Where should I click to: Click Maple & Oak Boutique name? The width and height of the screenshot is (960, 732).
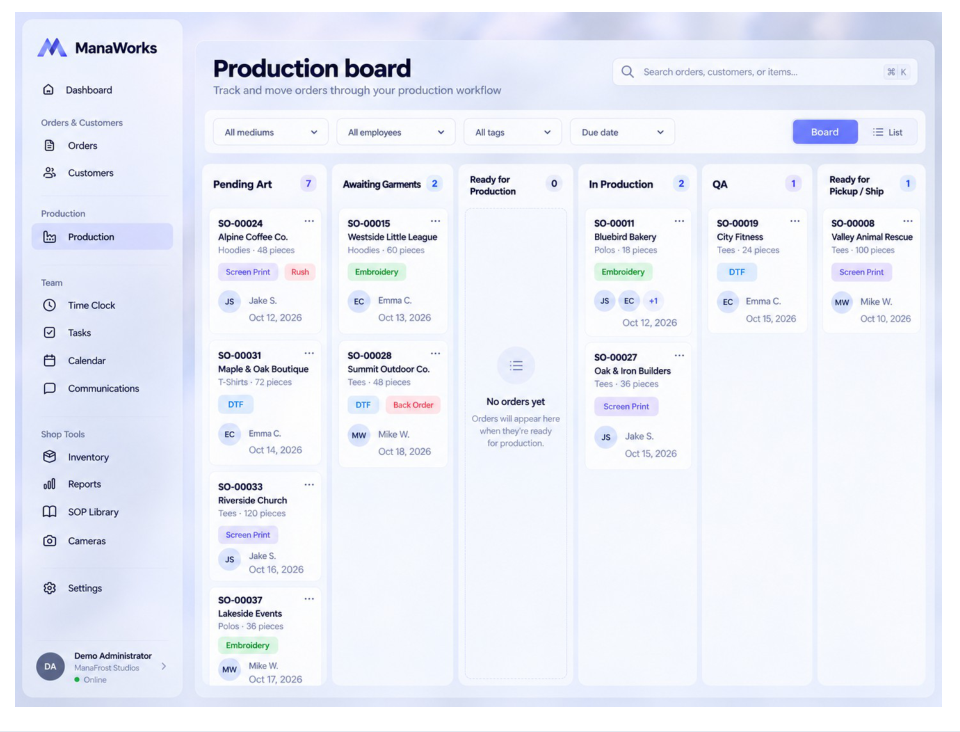click(x=263, y=369)
